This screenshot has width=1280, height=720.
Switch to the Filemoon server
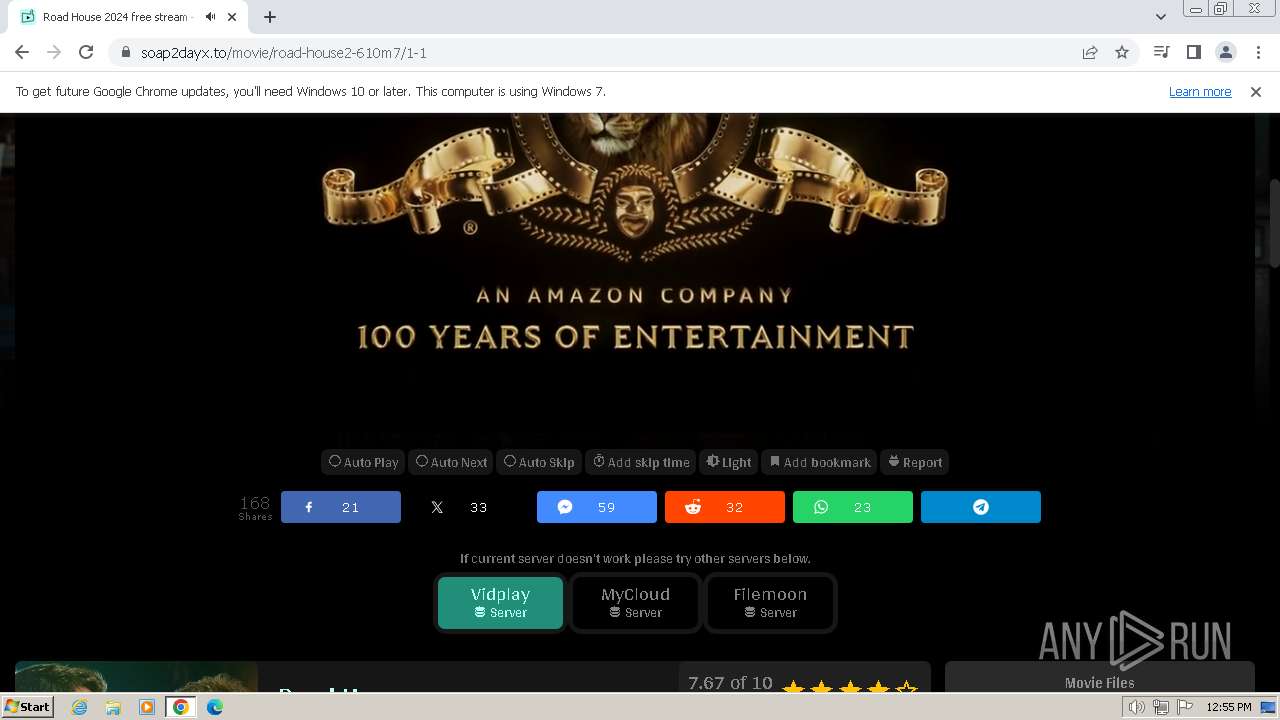[x=770, y=603]
